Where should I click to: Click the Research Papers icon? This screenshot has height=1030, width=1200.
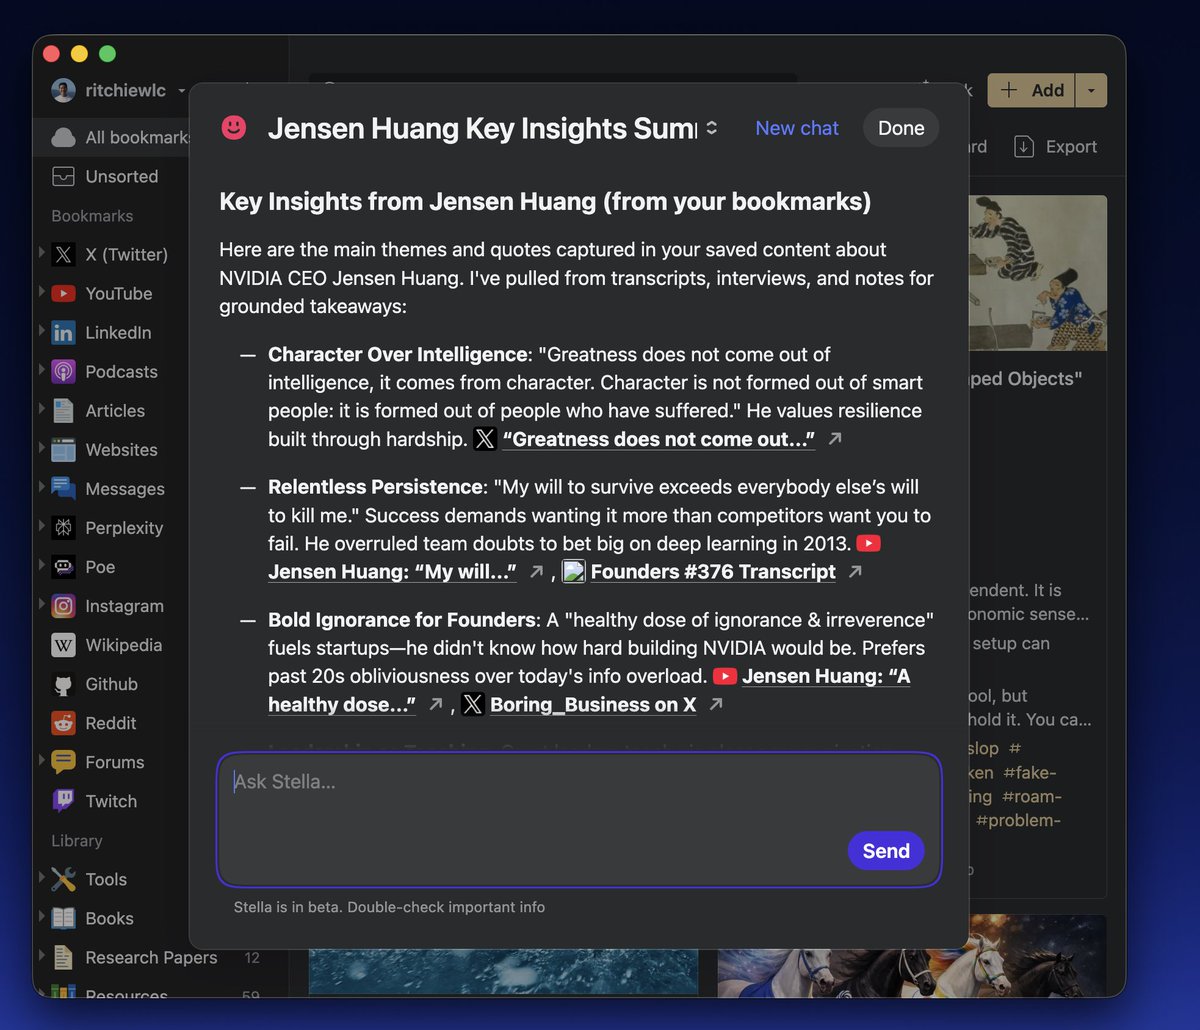(x=63, y=957)
